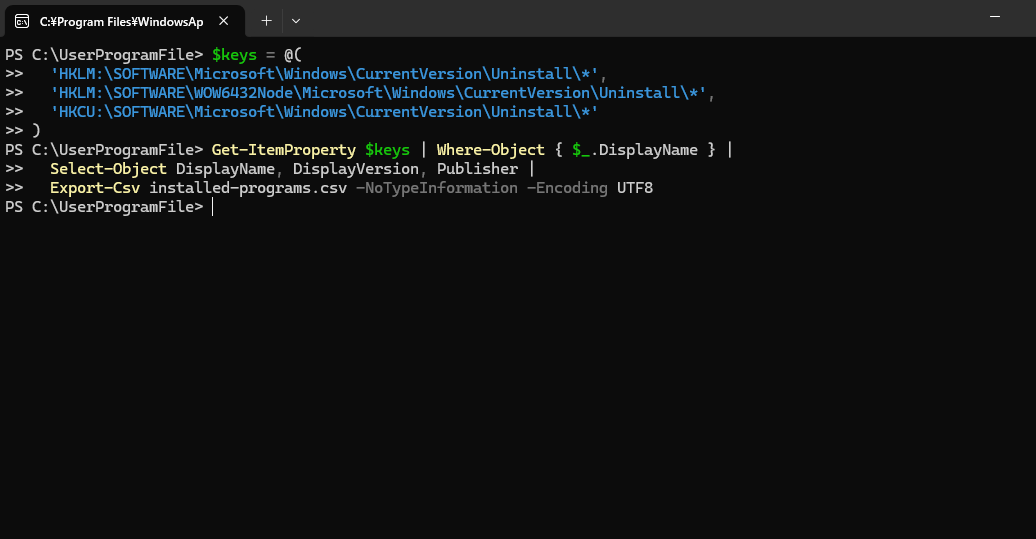This screenshot has width=1036, height=539.
Task: Expand the new tab profile dropdown
Action: [296, 21]
